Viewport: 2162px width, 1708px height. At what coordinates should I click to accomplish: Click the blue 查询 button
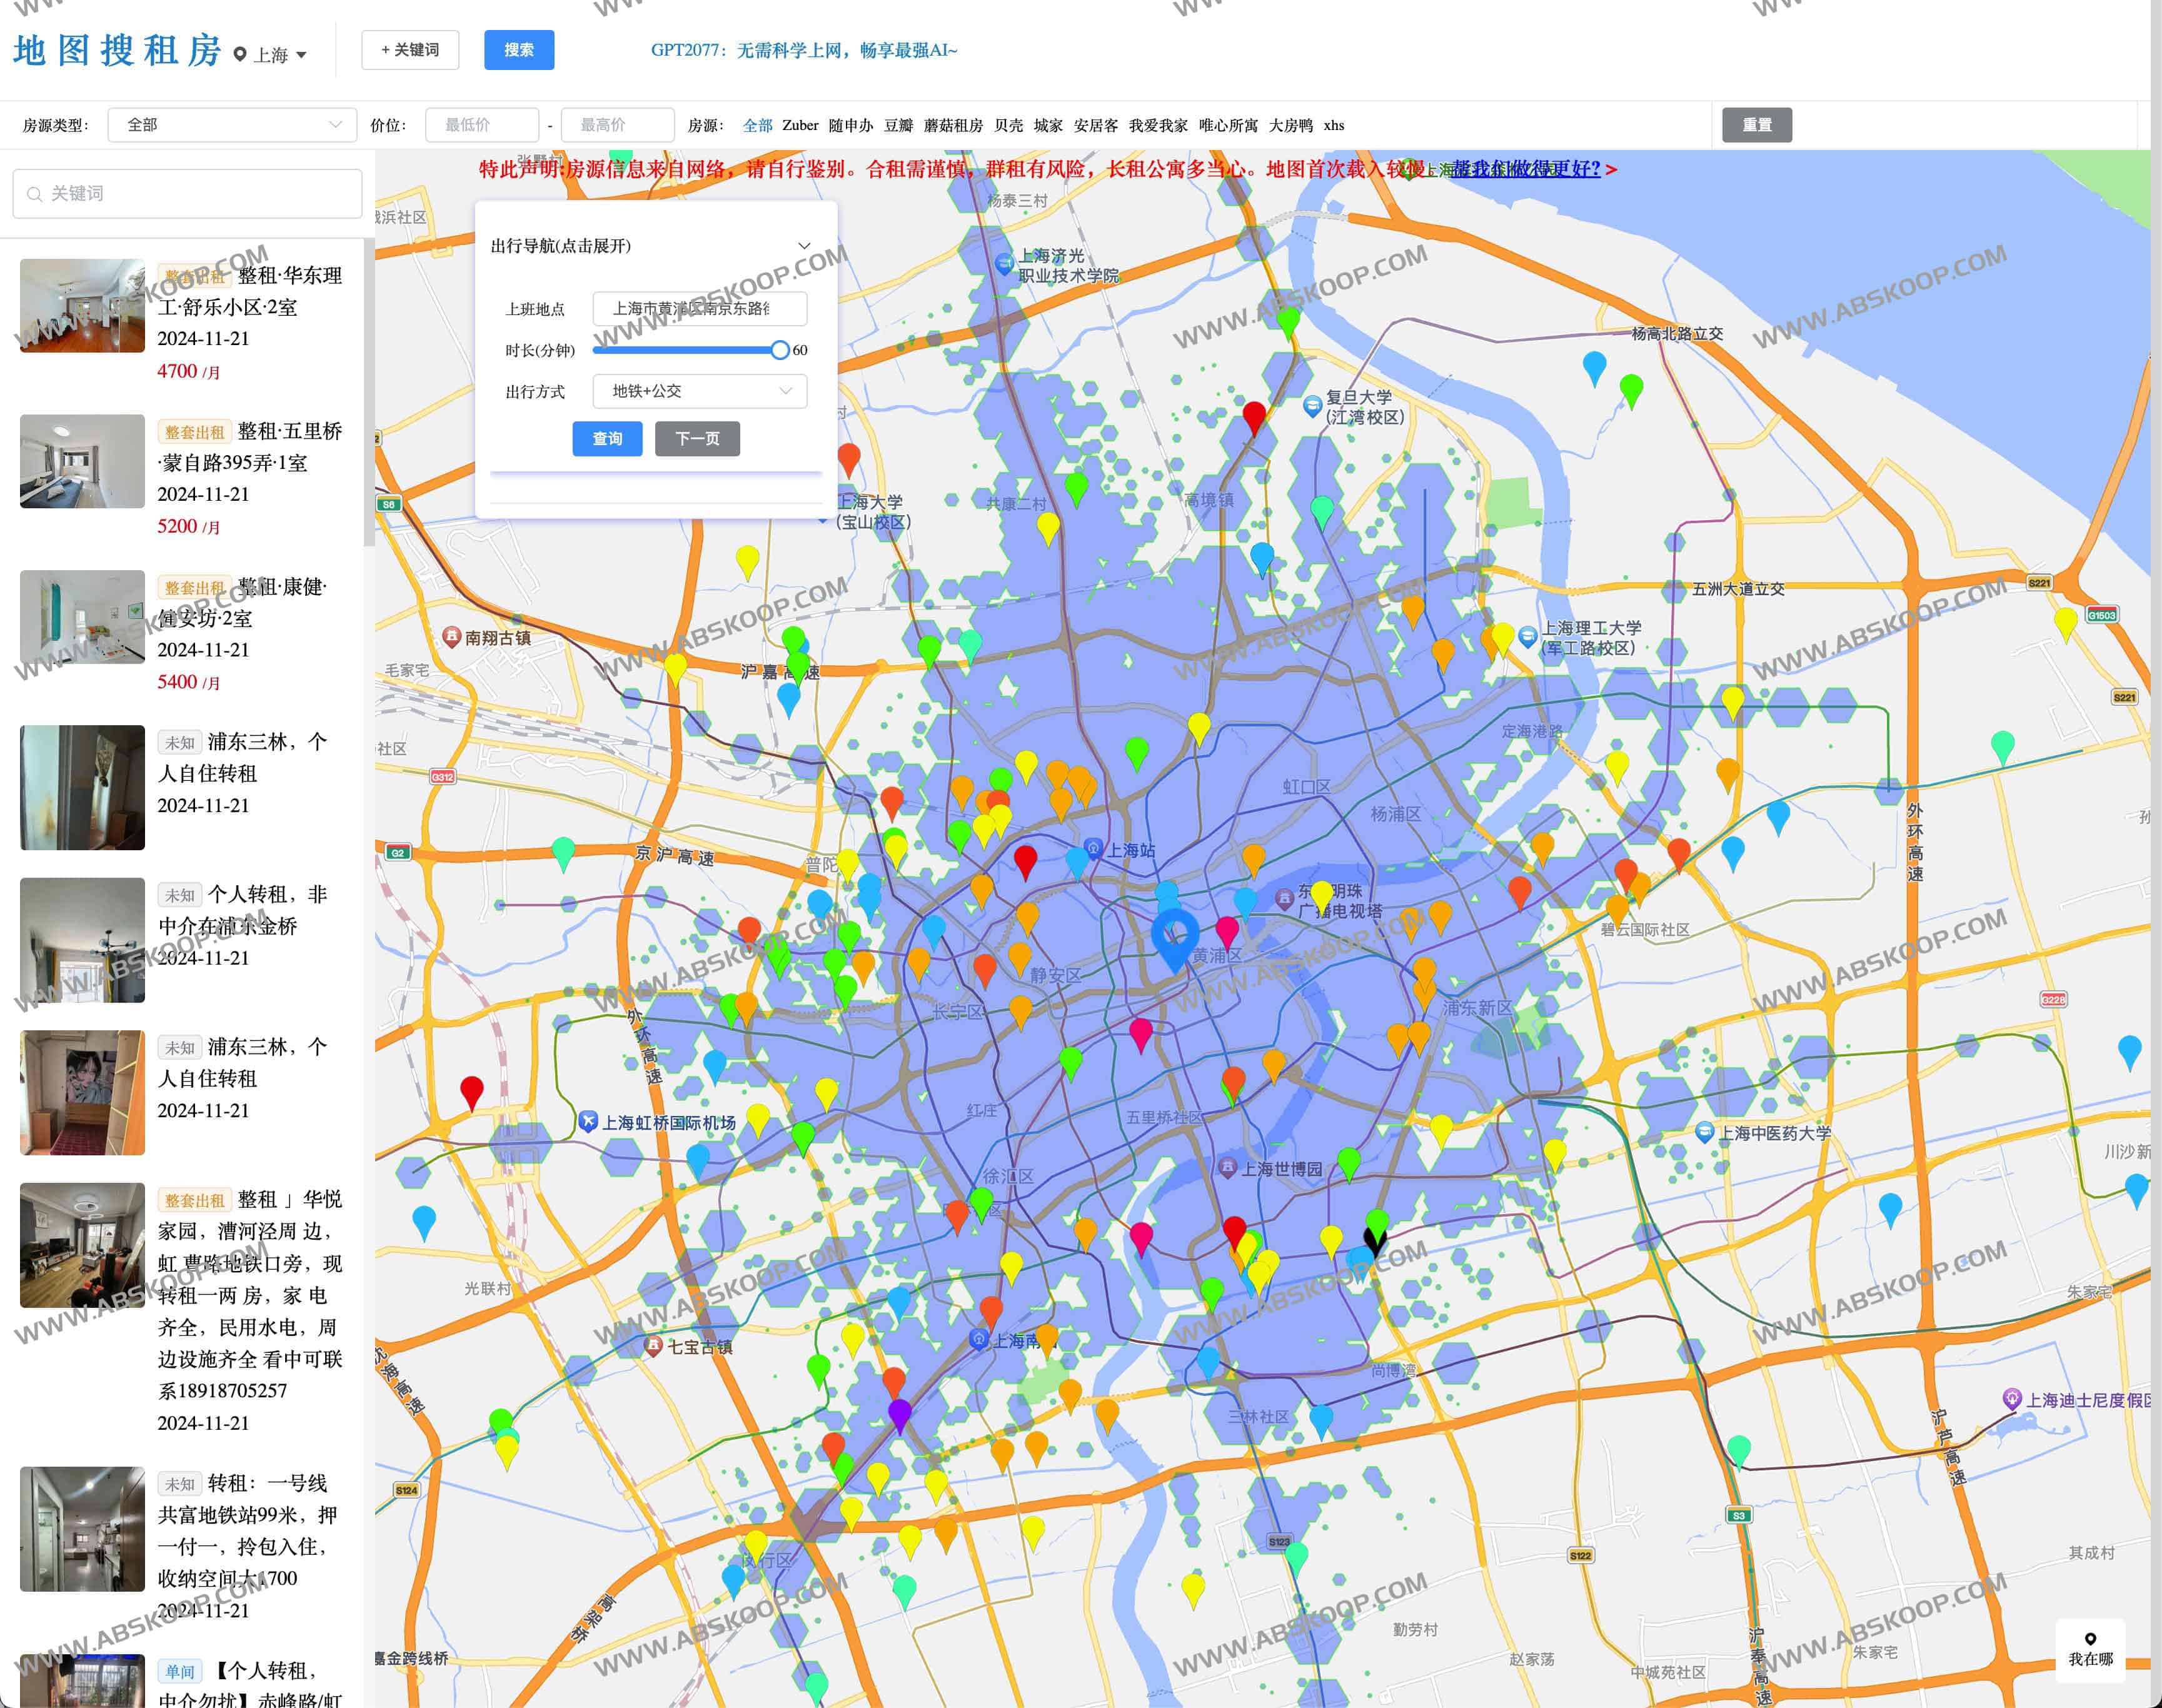(607, 438)
